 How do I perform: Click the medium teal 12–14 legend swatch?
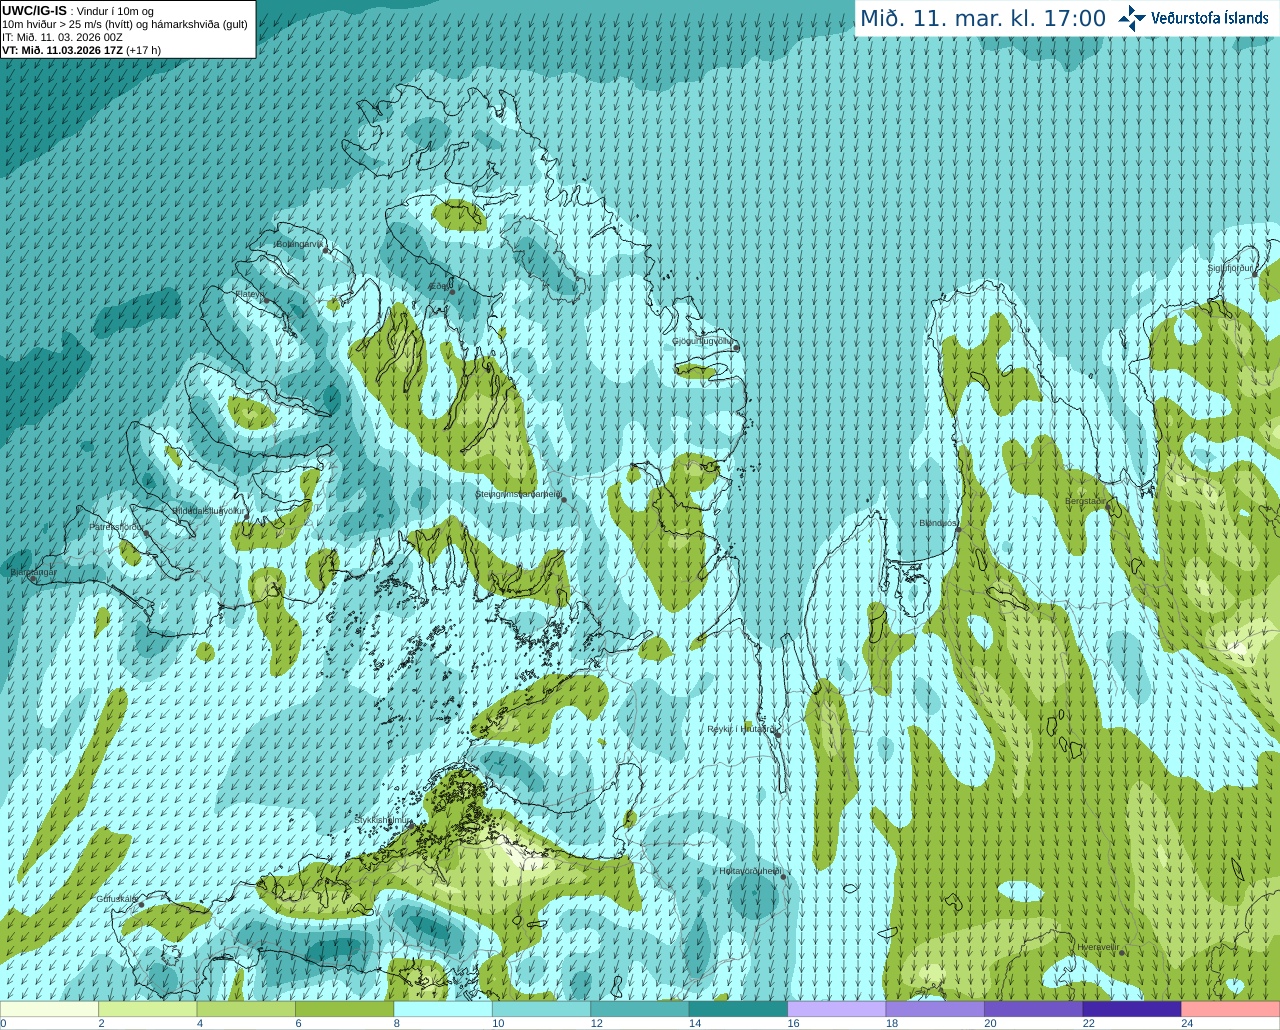click(640, 1009)
